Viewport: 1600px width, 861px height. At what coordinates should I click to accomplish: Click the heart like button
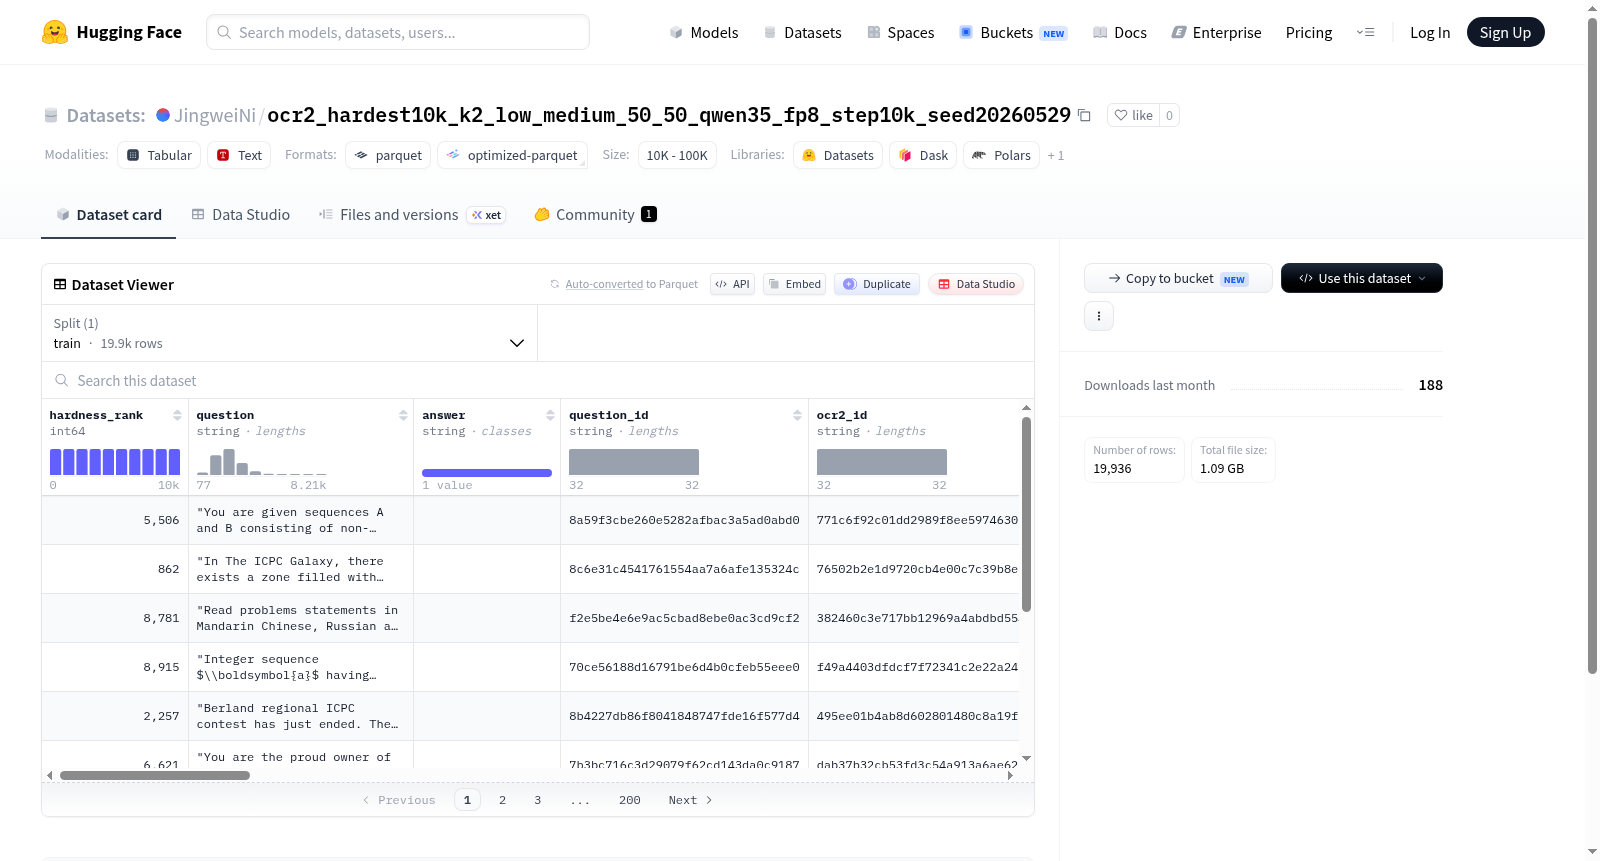click(x=1133, y=115)
